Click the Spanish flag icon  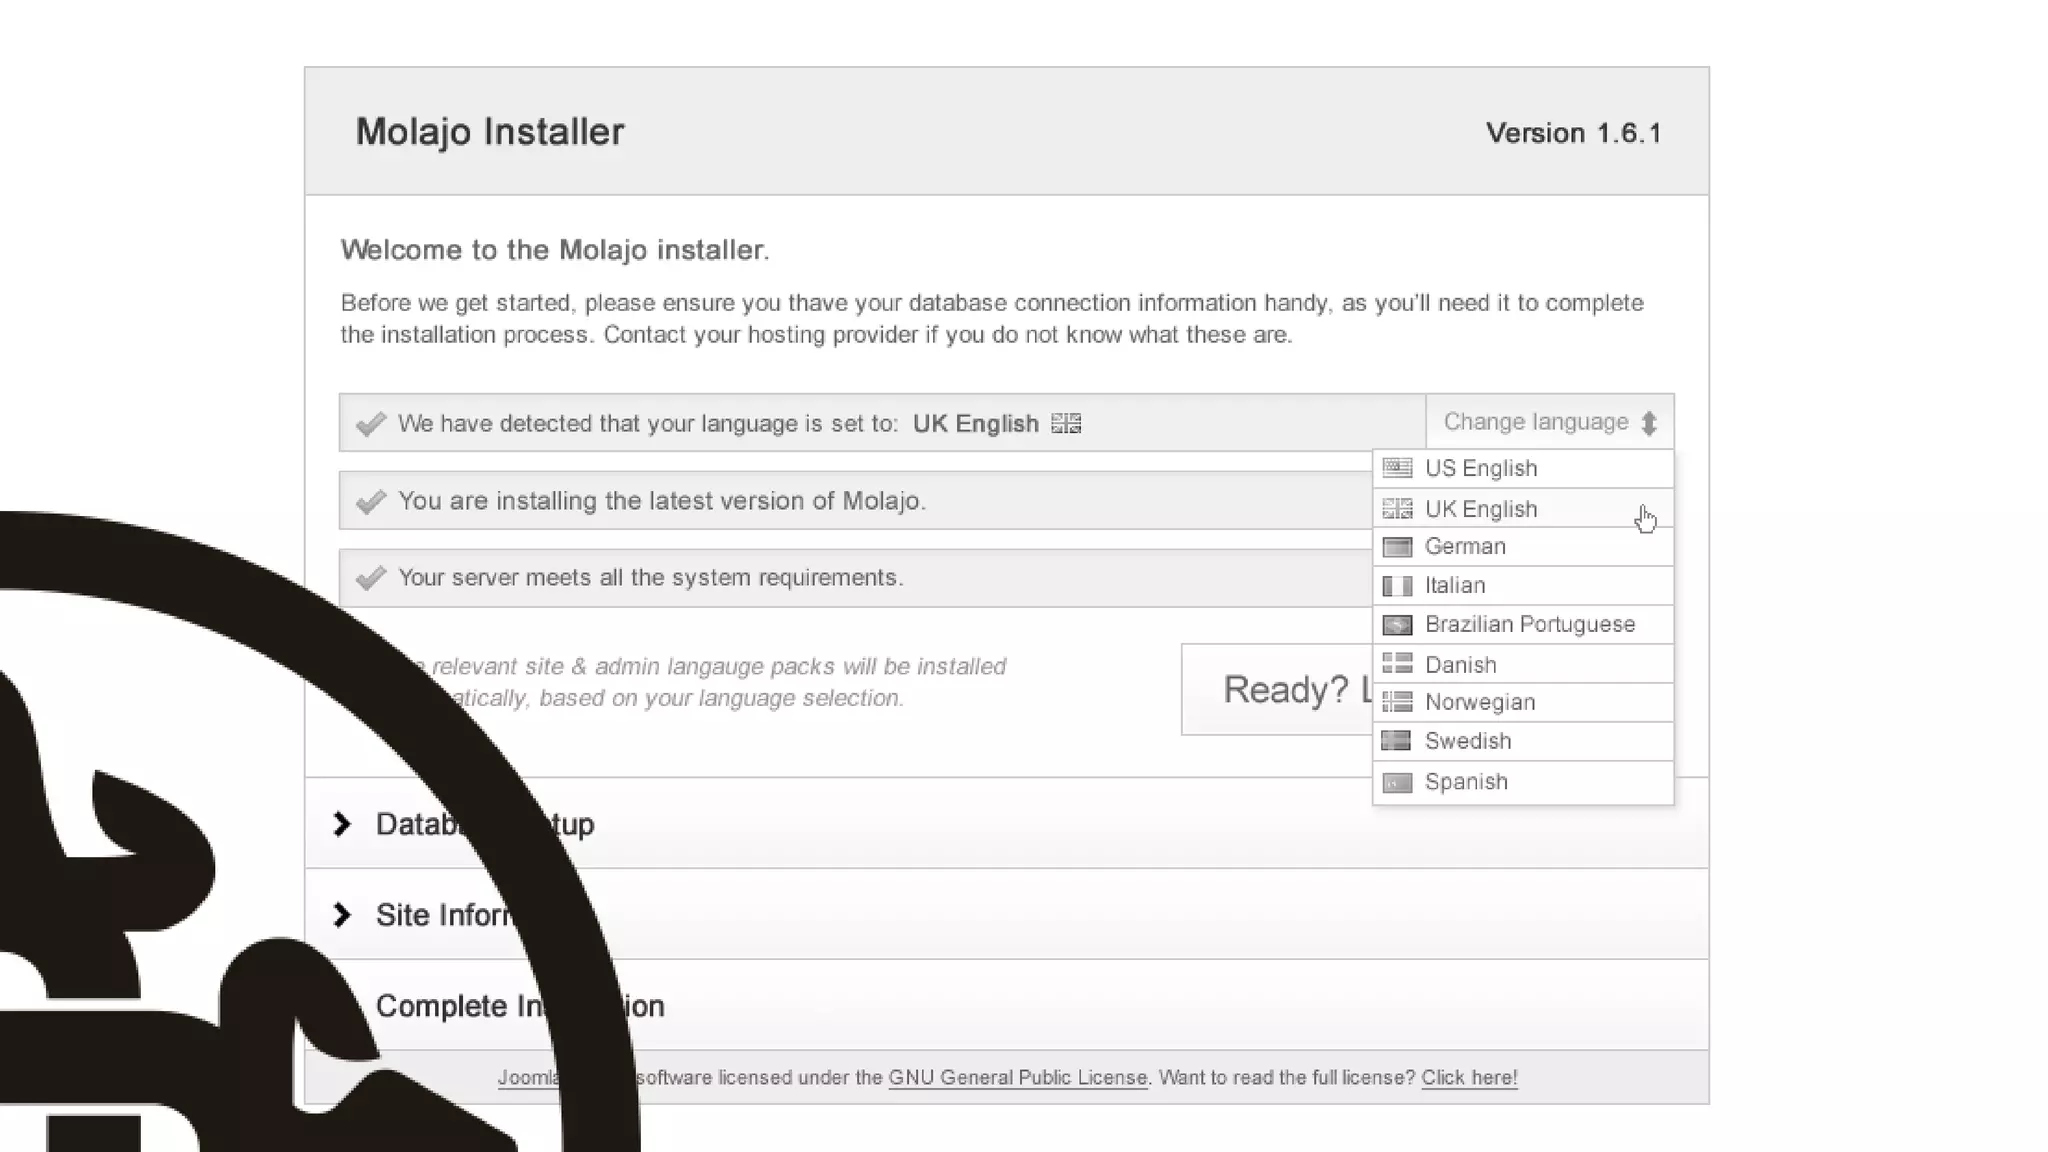[1397, 782]
